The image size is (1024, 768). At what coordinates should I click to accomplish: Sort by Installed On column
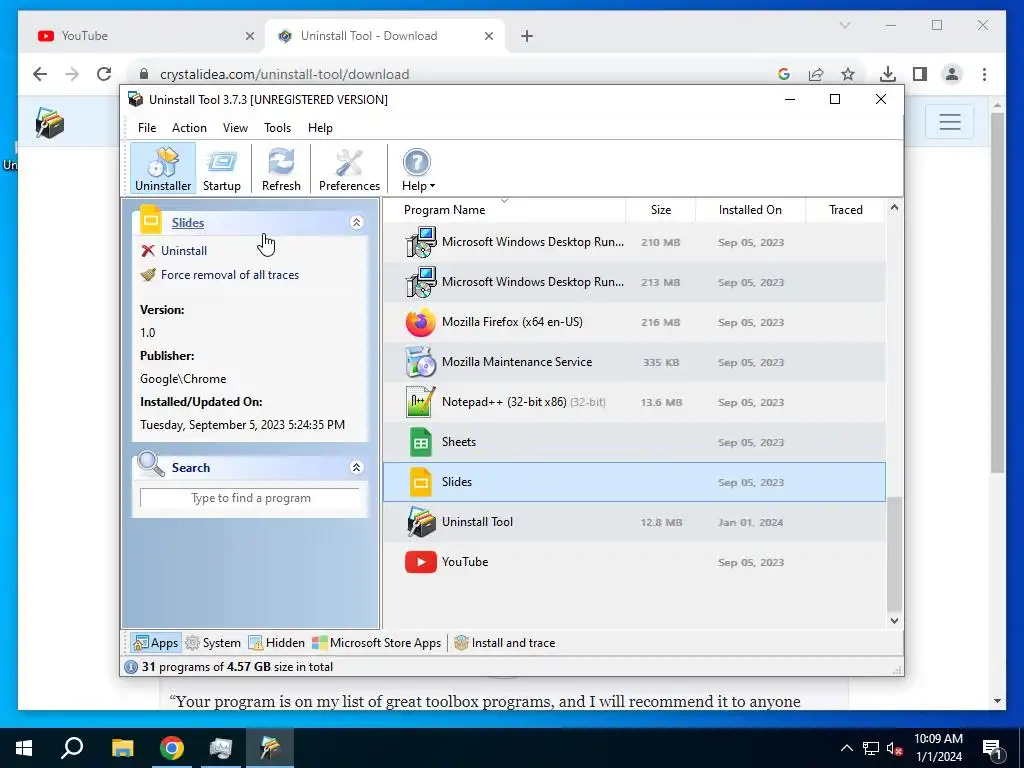coord(750,210)
